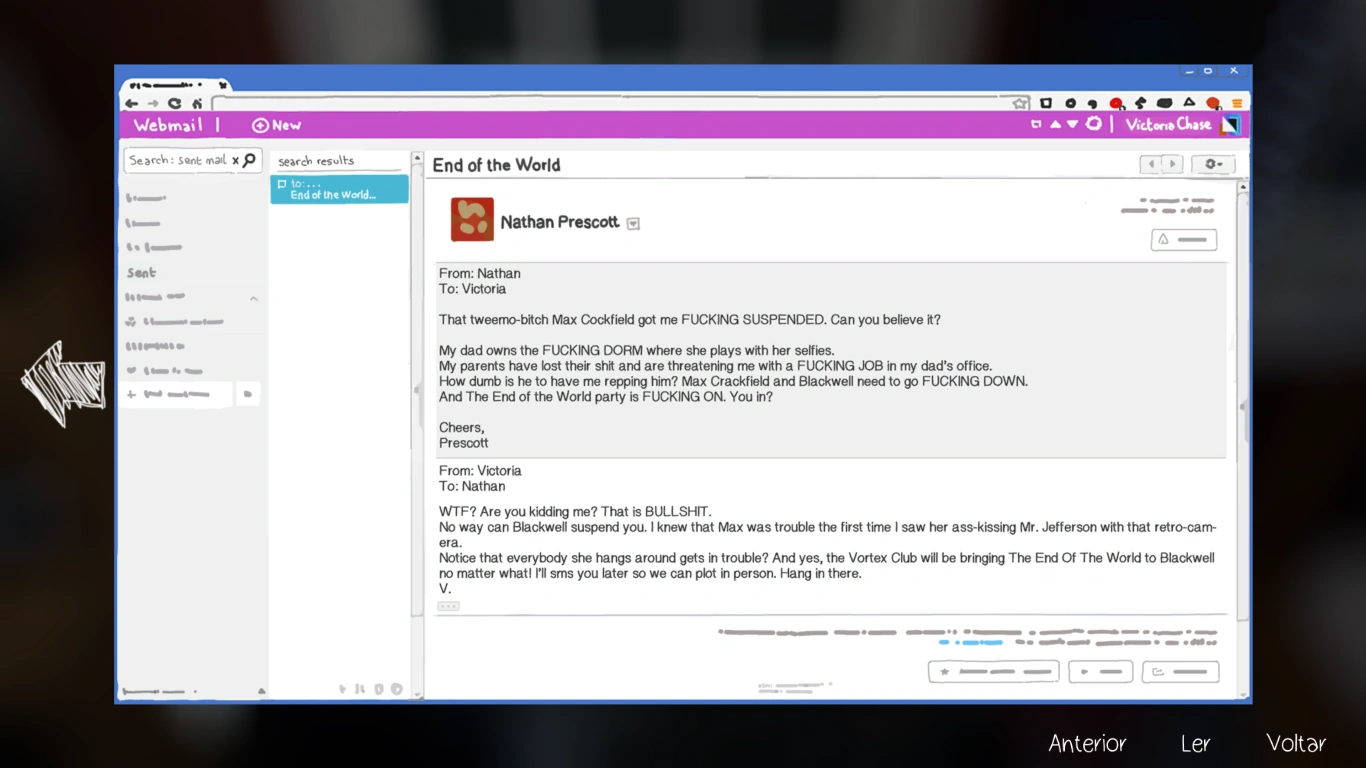Go back with the browser back arrow
The image size is (1366, 768).
131,103
